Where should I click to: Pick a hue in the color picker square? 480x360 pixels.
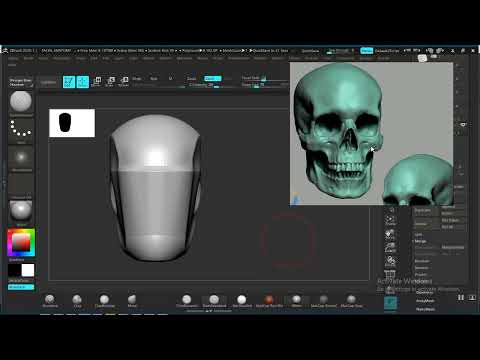[x=21, y=242]
